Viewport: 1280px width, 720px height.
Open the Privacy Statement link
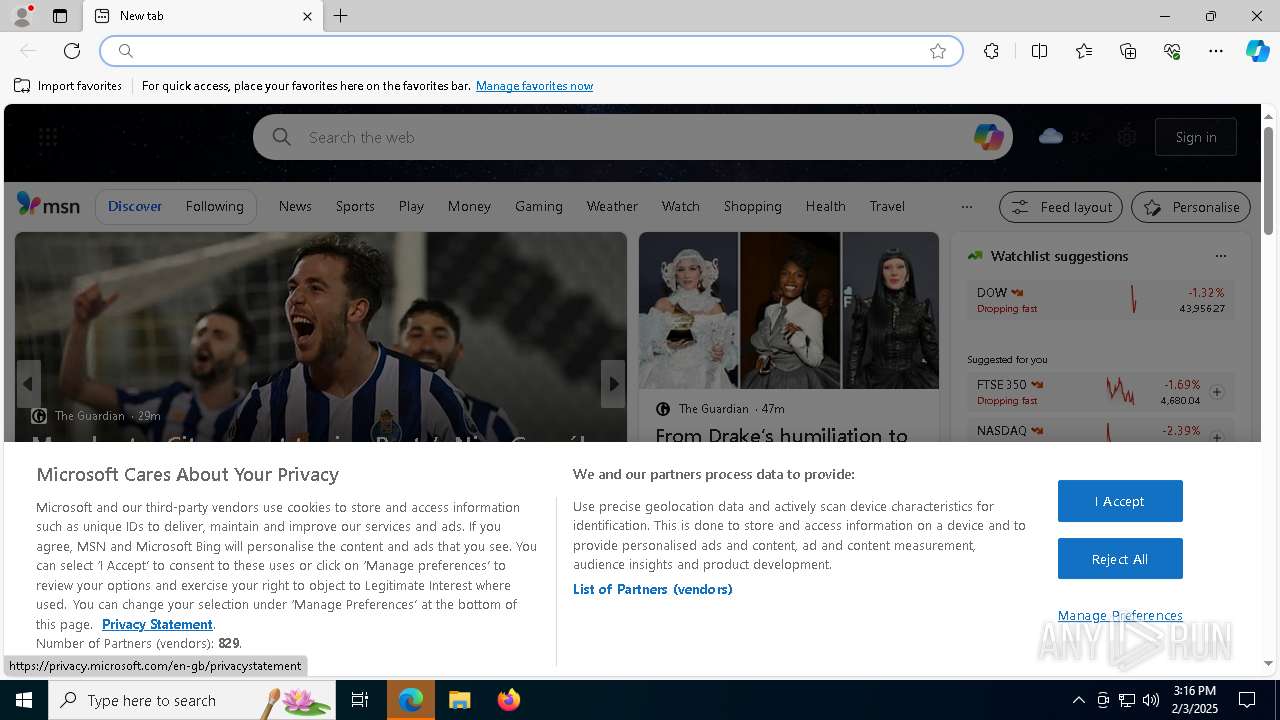pyautogui.click(x=157, y=624)
